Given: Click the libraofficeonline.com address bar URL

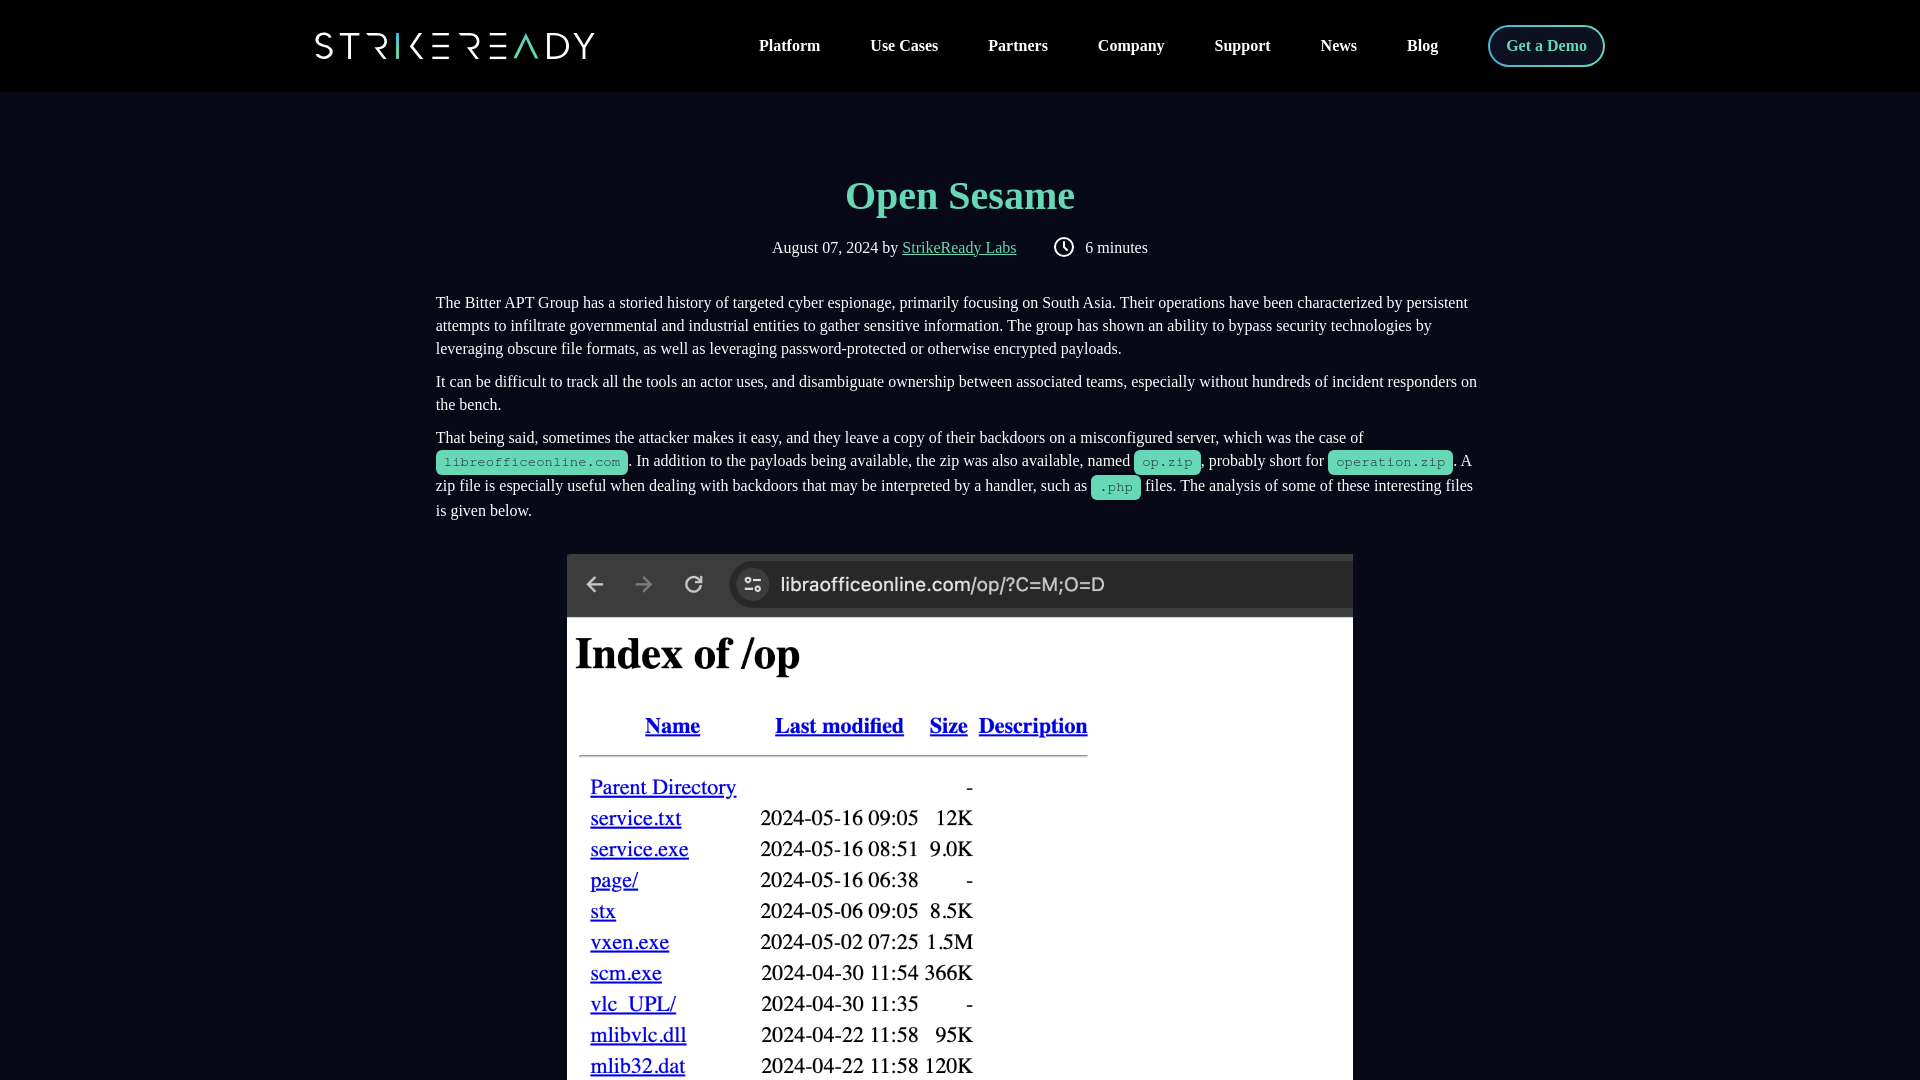Looking at the screenshot, I should pyautogui.click(x=942, y=585).
